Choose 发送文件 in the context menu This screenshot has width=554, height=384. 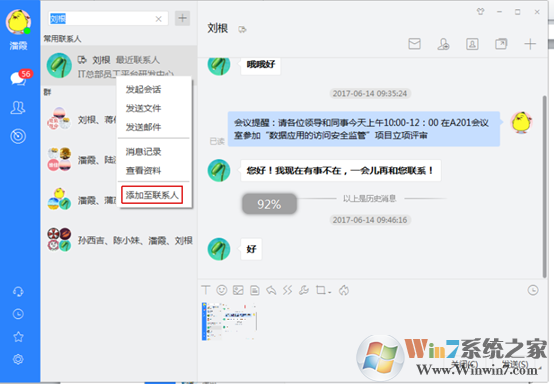pos(143,108)
